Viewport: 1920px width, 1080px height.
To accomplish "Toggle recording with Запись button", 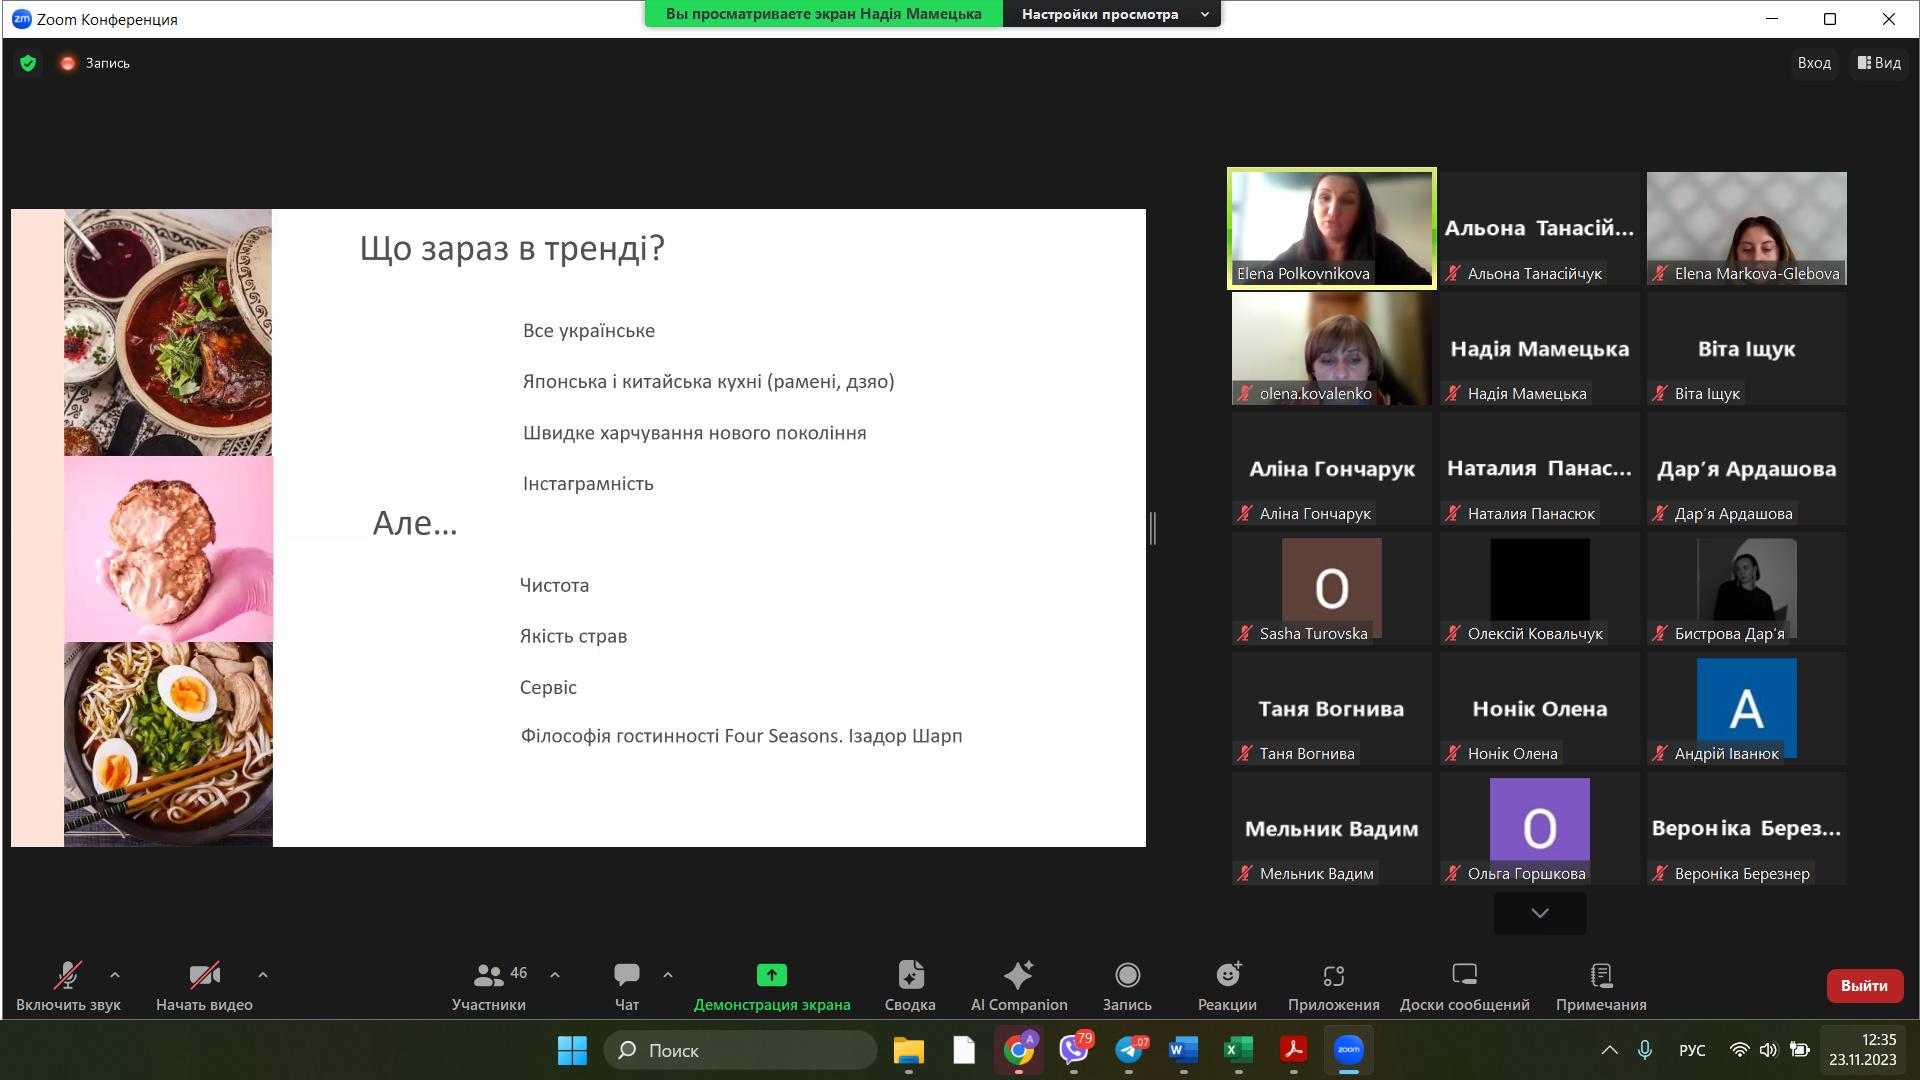I will (1127, 985).
